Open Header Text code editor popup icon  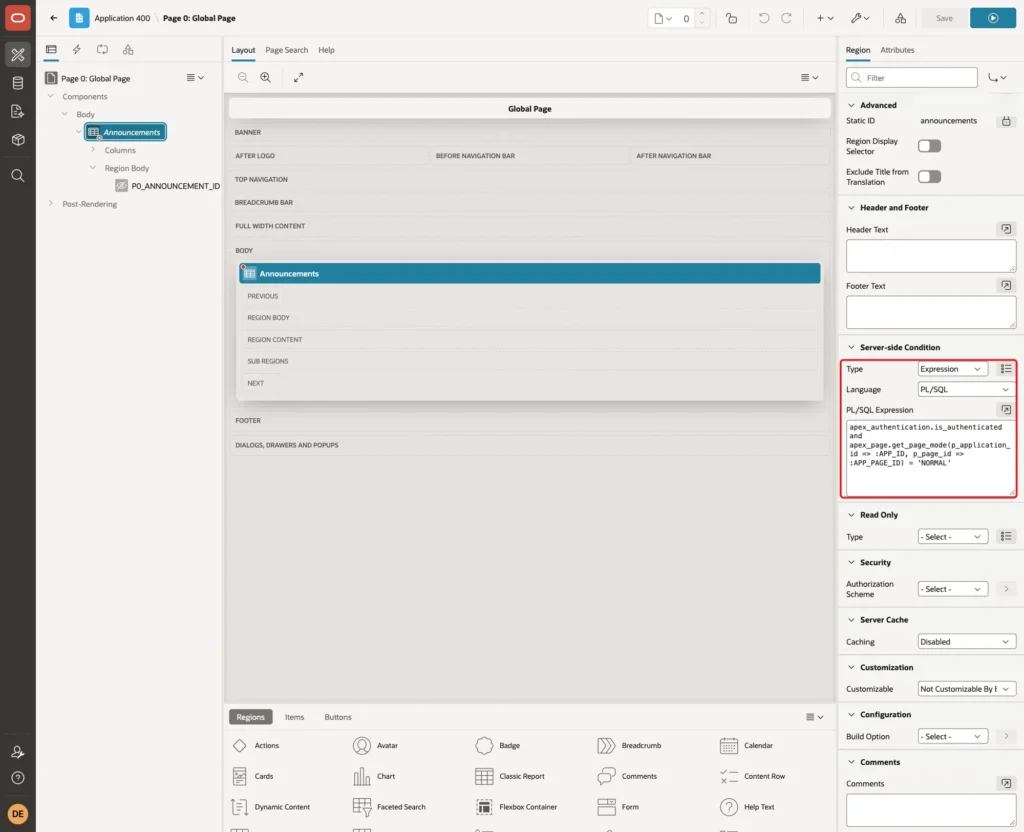(1006, 229)
